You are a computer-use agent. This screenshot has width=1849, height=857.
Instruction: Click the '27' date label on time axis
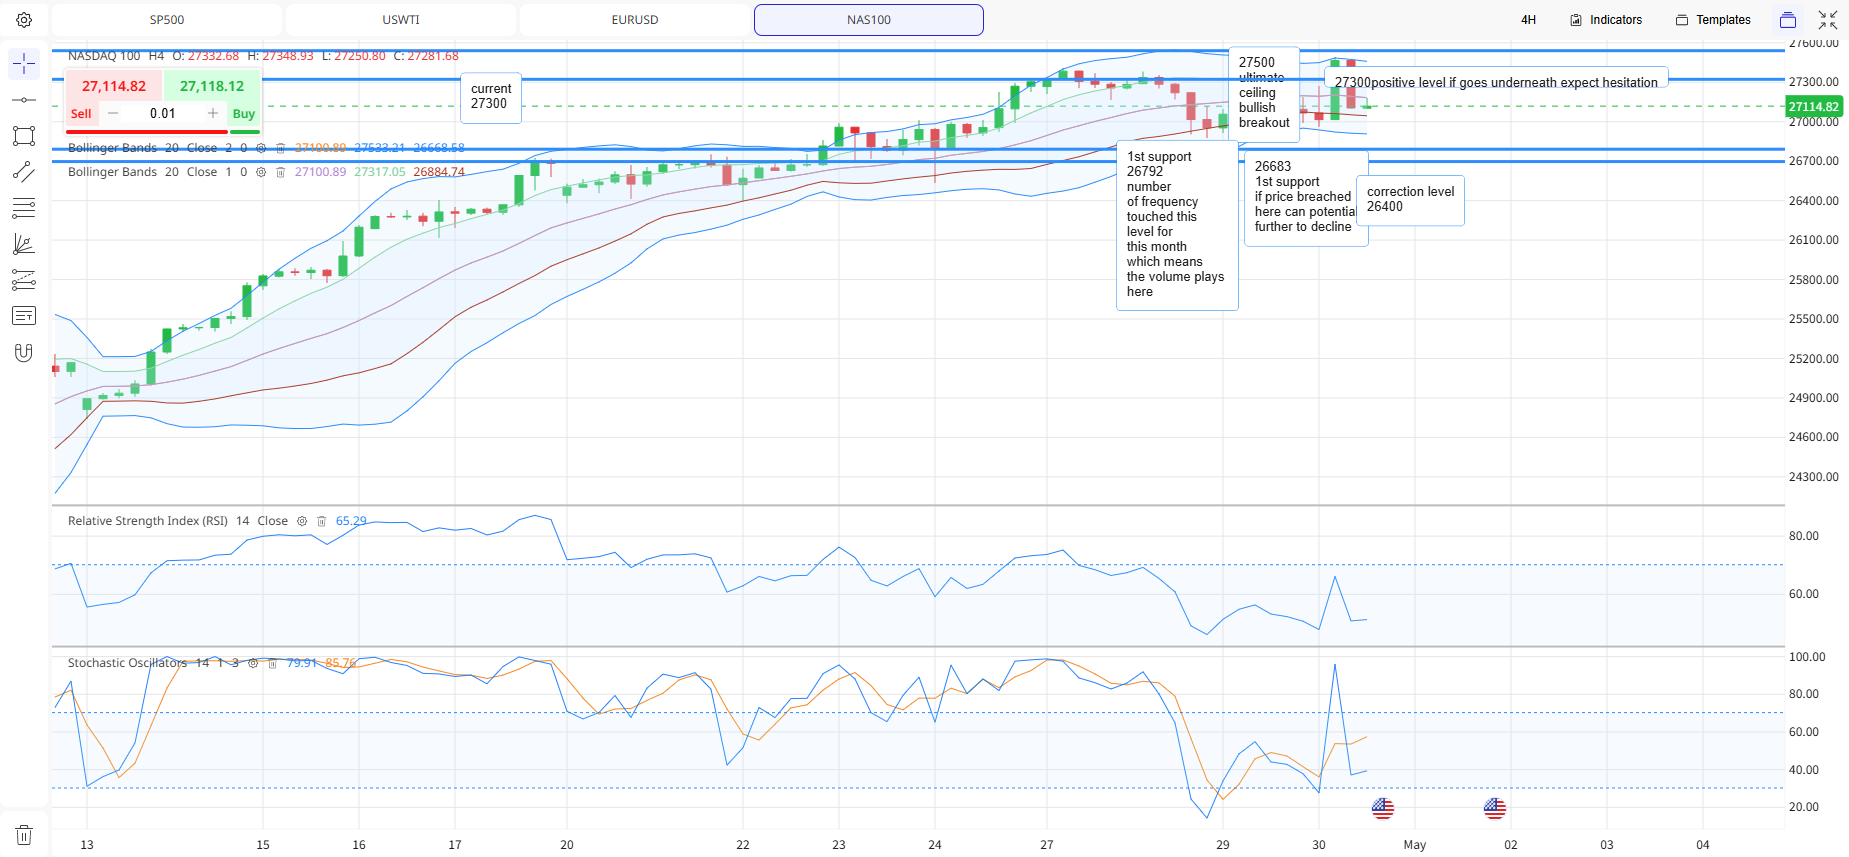point(1047,845)
